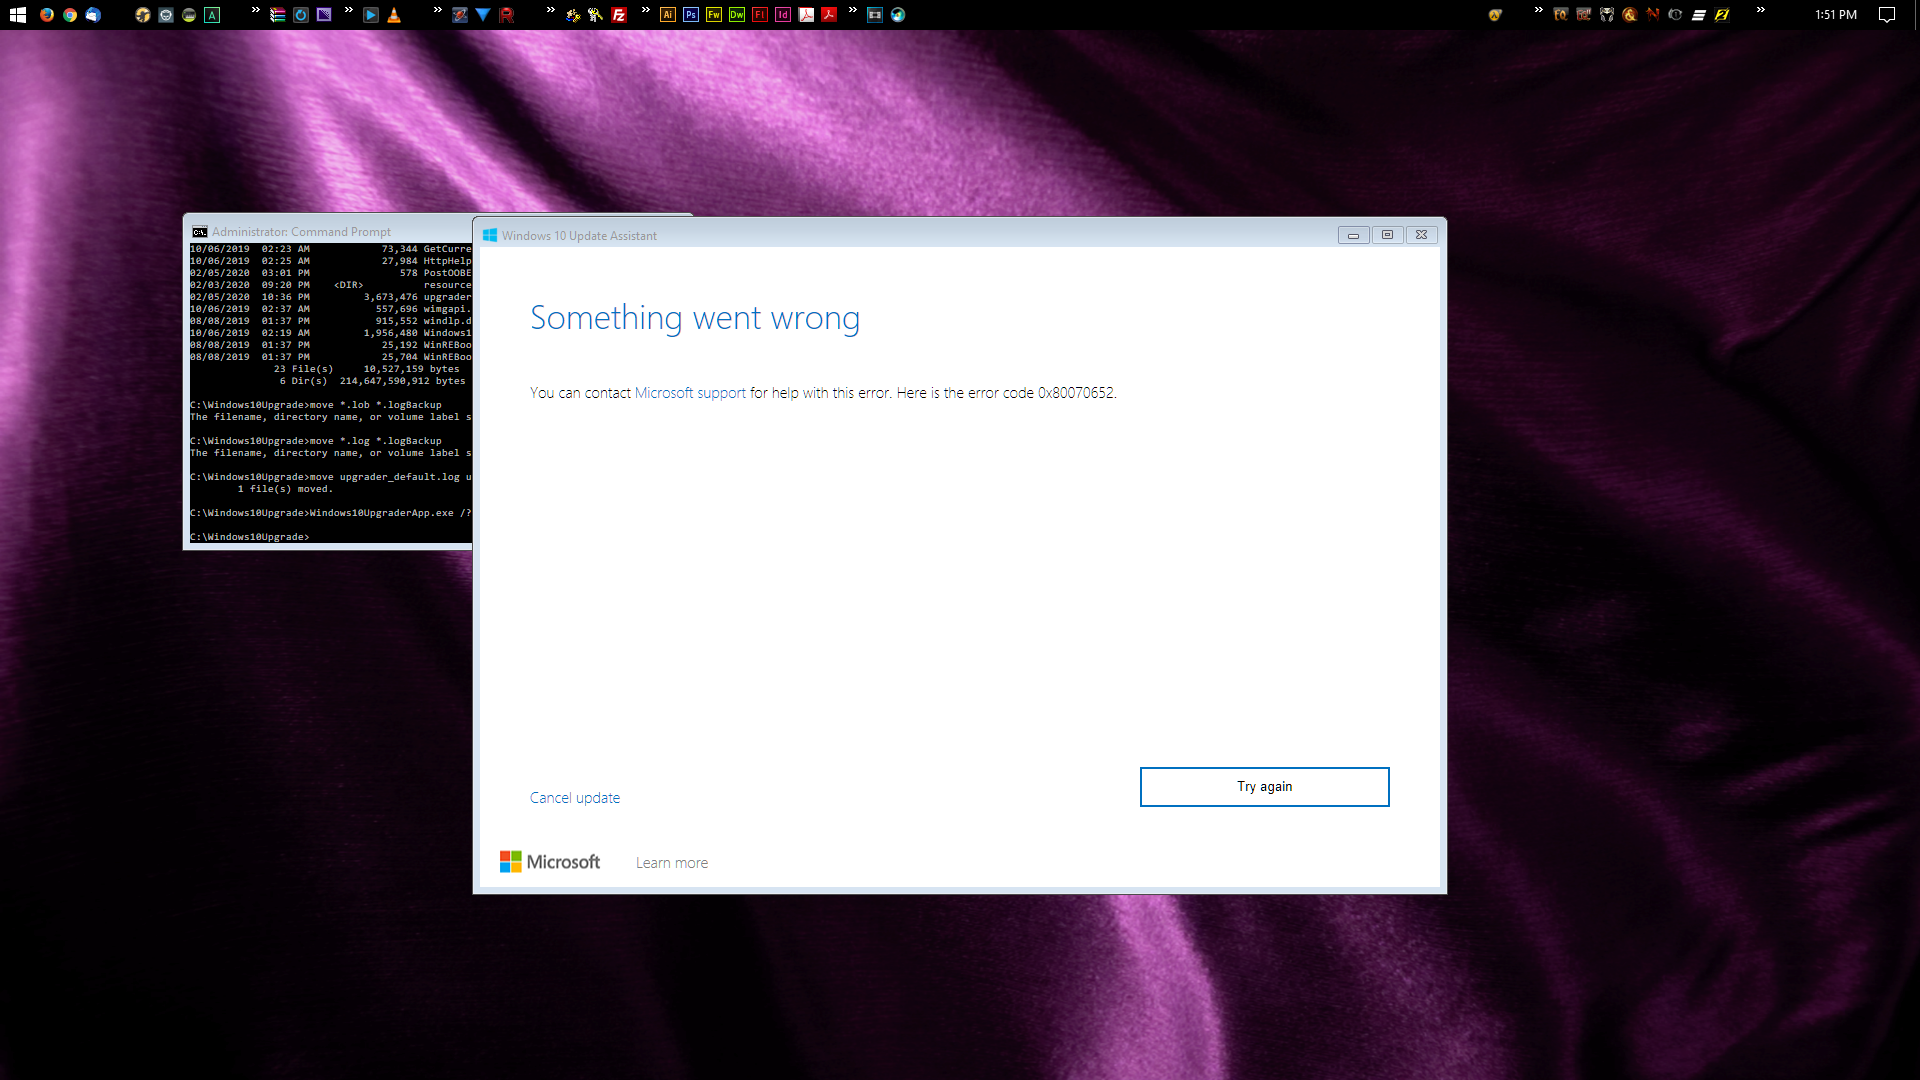Image resolution: width=1920 pixels, height=1080 pixels.
Task: Launch EverQuest EQ icon in taskbar
Action: (x=1561, y=15)
